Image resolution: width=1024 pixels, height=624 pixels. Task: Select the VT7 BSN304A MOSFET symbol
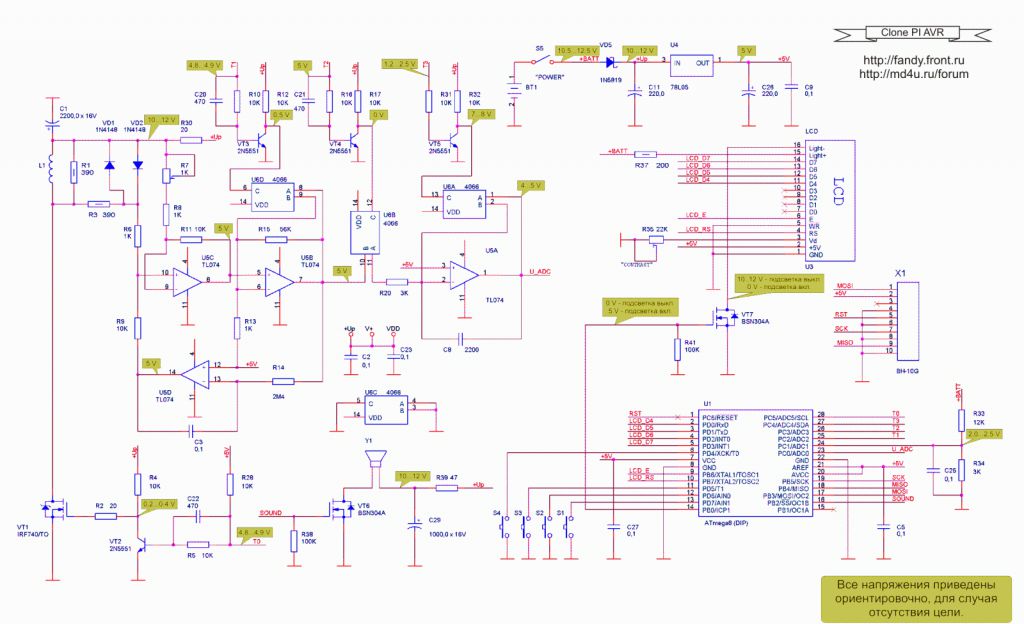click(x=725, y=318)
